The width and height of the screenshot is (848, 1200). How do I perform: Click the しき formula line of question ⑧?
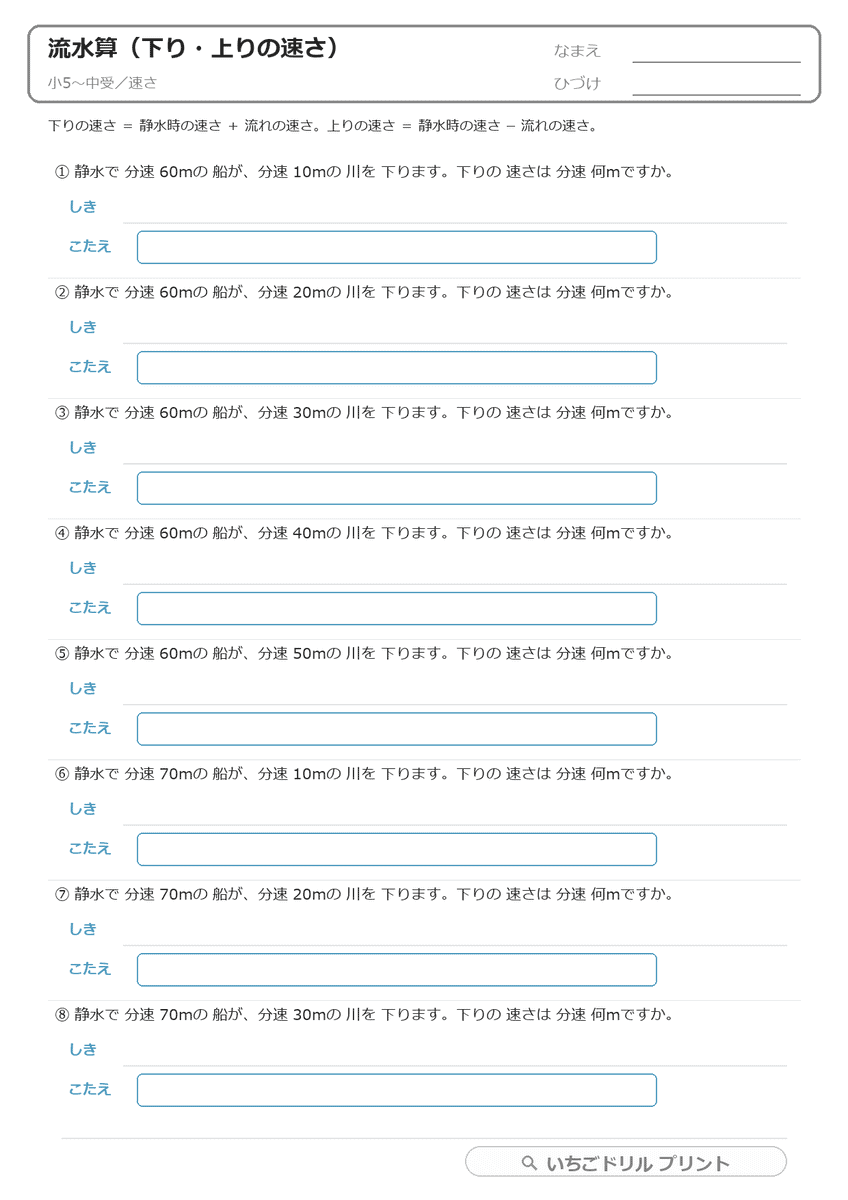pyautogui.click(x=455, y=1051)
